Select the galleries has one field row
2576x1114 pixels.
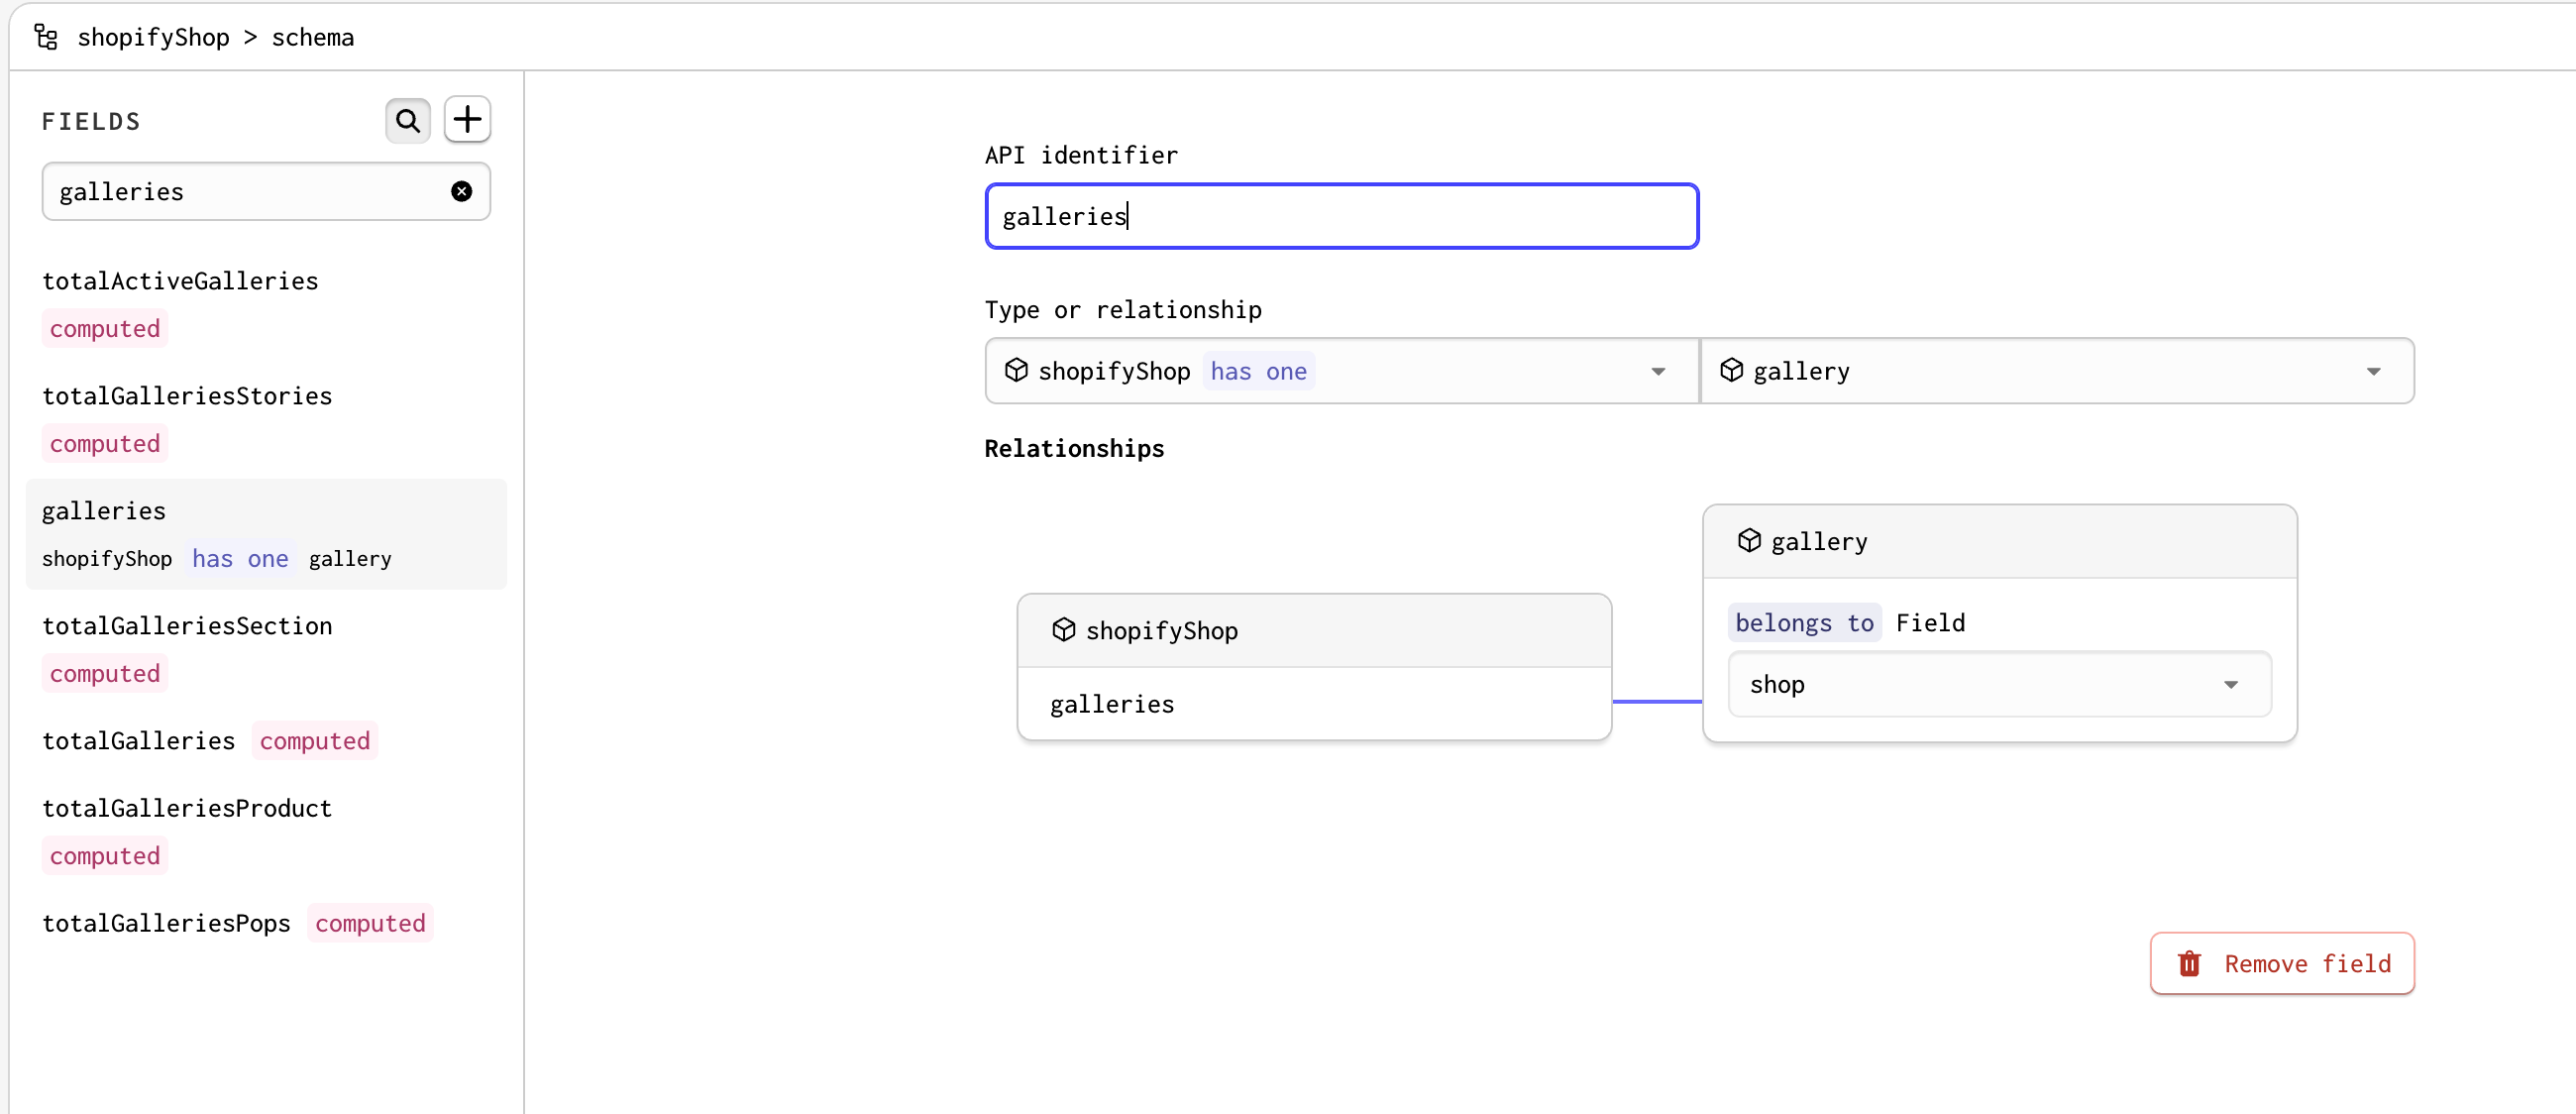pos(266,534)
